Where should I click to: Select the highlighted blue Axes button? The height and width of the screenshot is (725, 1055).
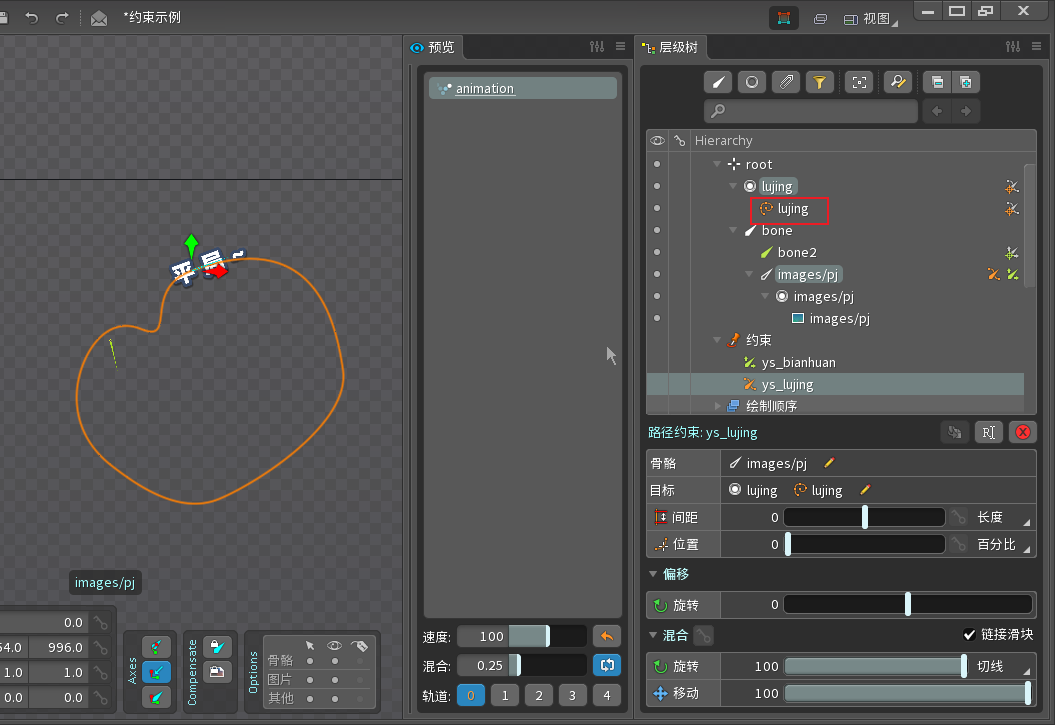pos(156,672)
